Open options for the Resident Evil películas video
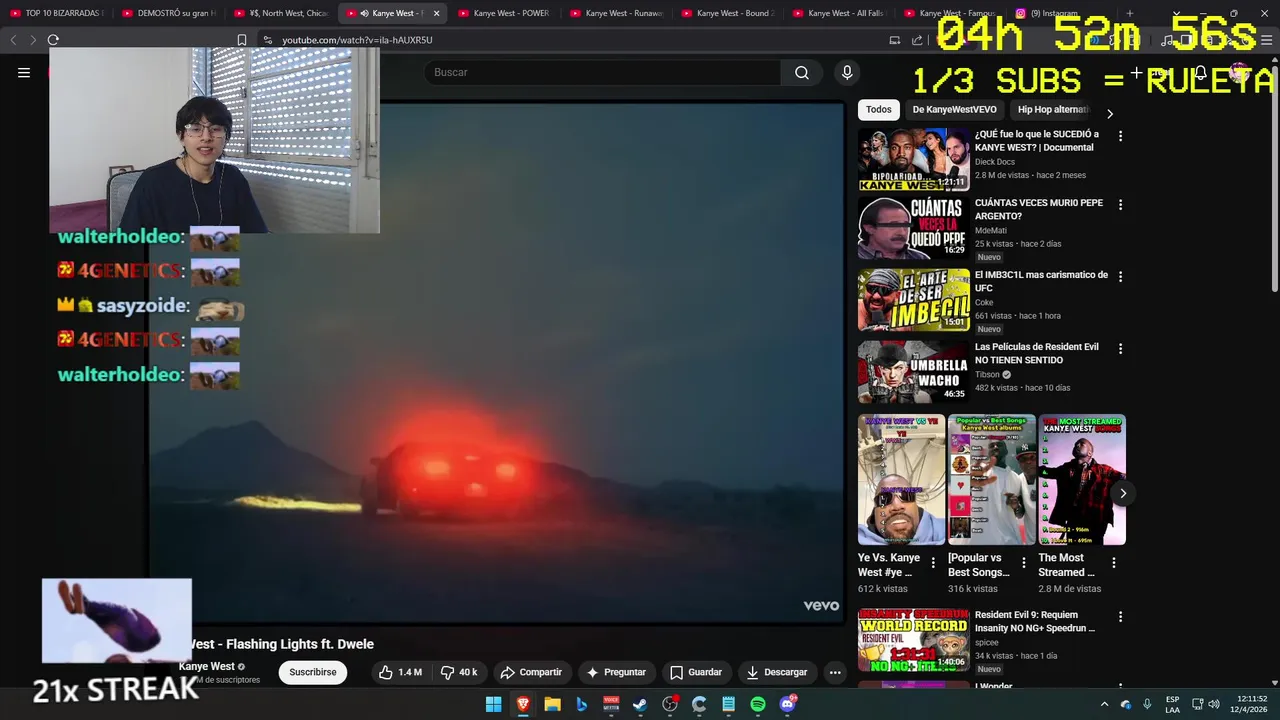1280x720 pixels. (x=1120, y=349)
